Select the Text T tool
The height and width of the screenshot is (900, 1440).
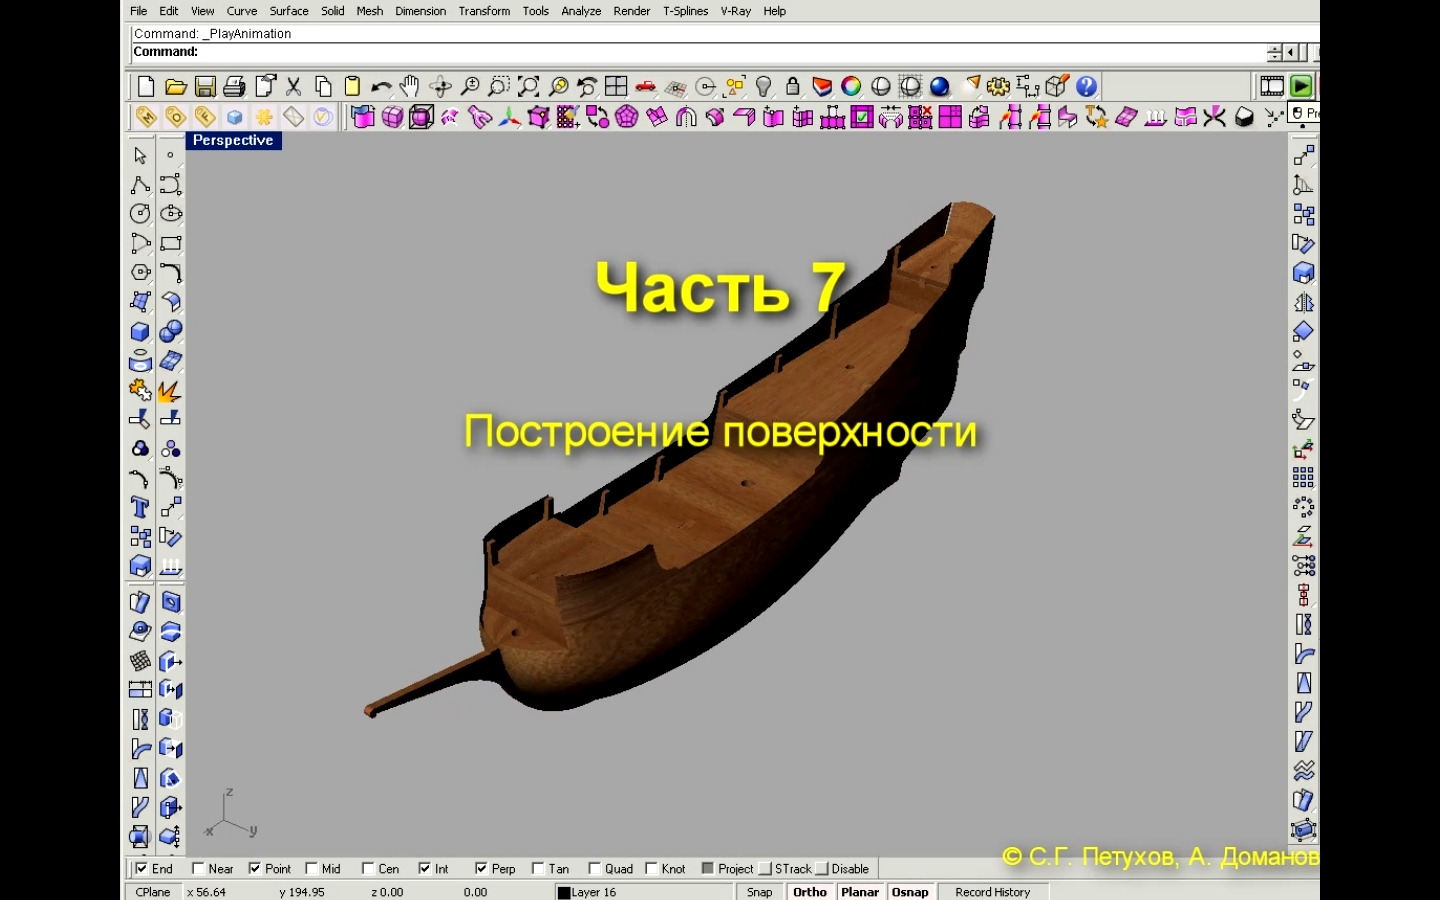point(140,508)
